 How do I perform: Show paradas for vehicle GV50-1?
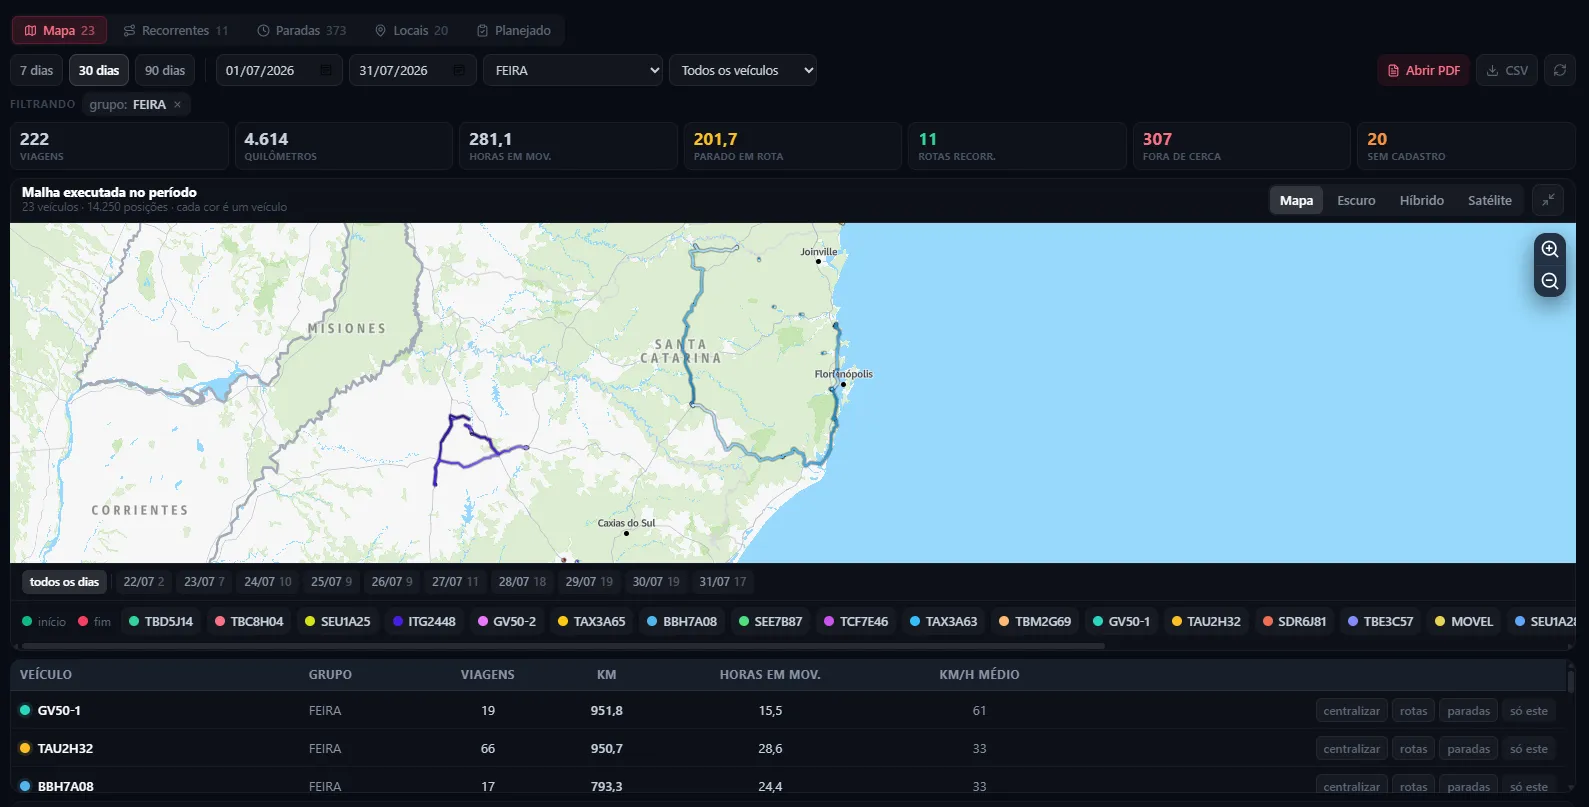point(1468,711)
